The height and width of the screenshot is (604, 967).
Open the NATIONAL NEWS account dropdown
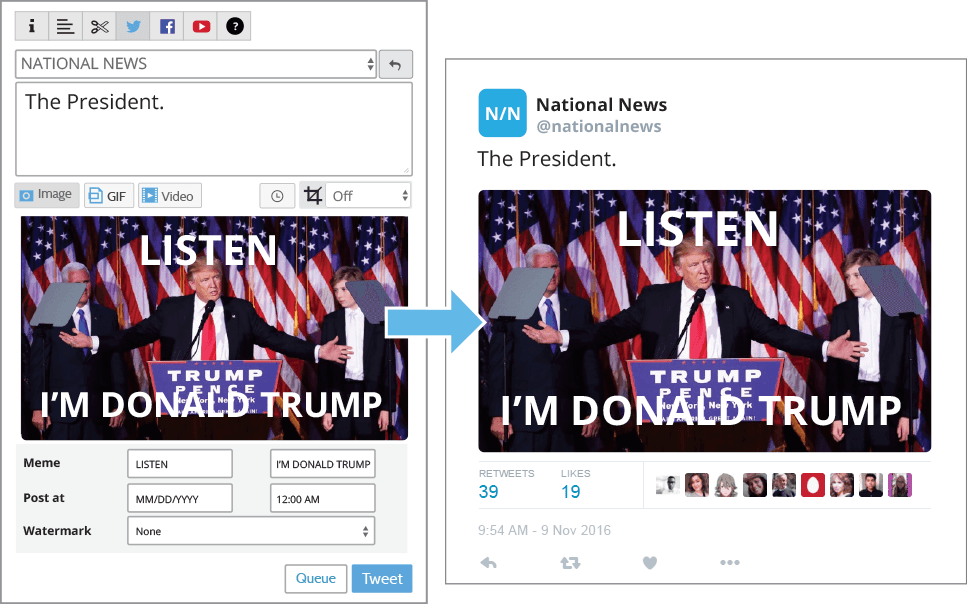tap(196, 64)
